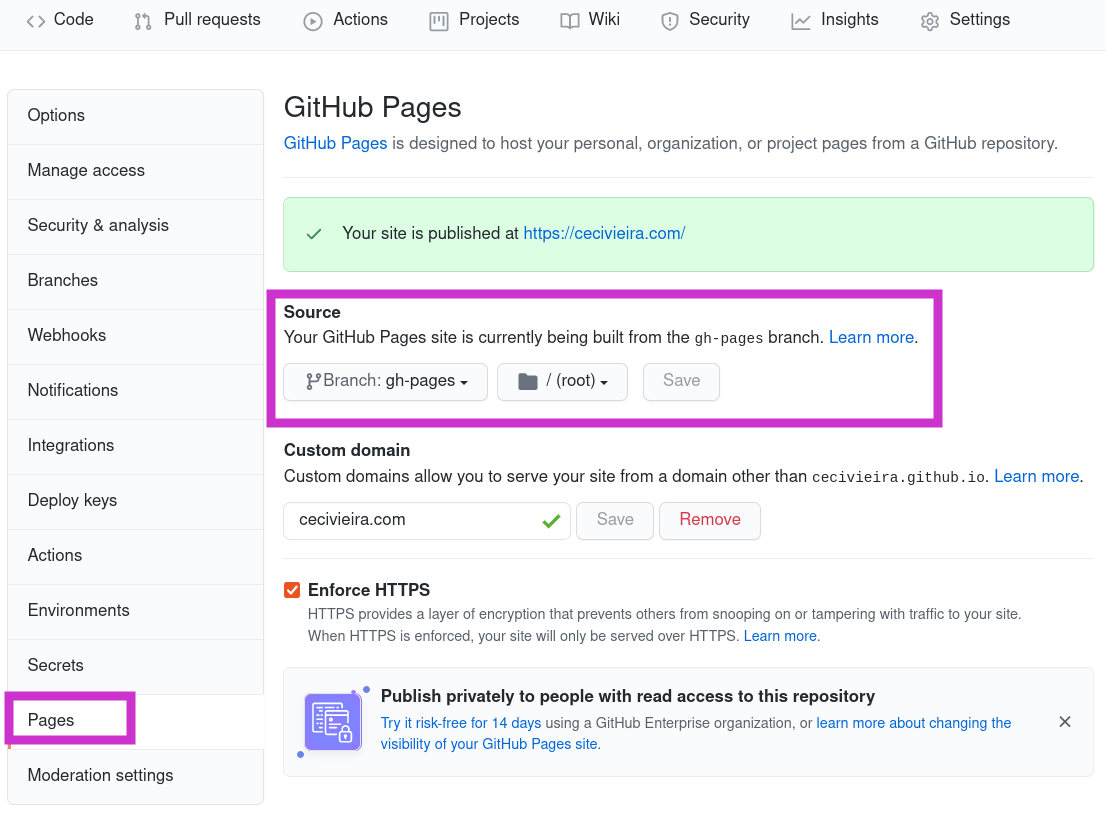Click the Projects board icon
Screen dimensions: 1106x816
(x=439, y=21)
